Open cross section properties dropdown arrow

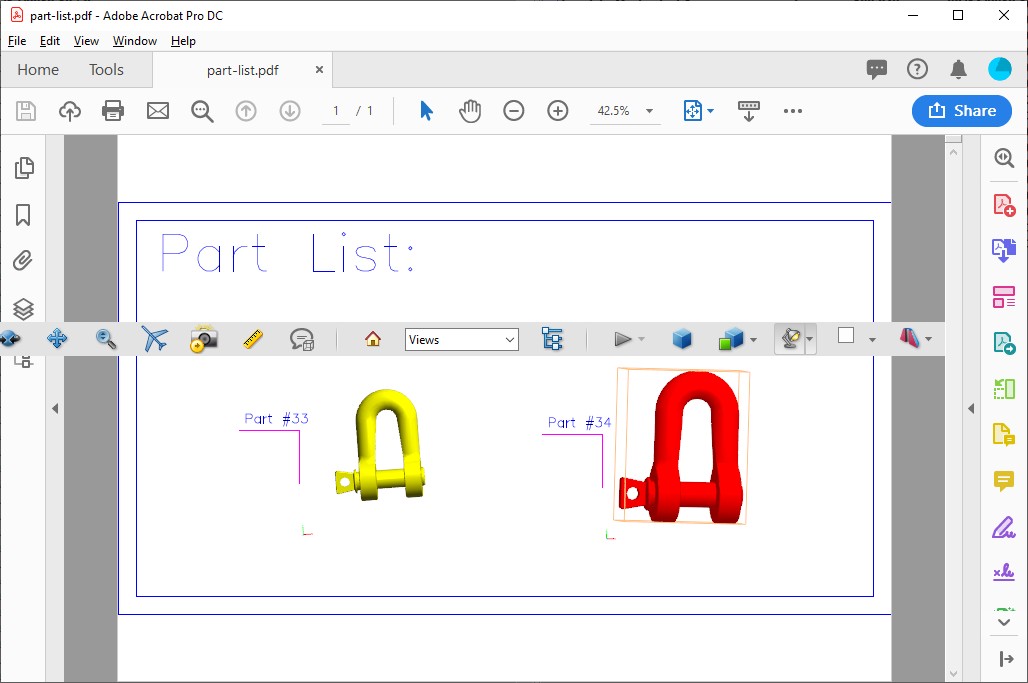928,340
